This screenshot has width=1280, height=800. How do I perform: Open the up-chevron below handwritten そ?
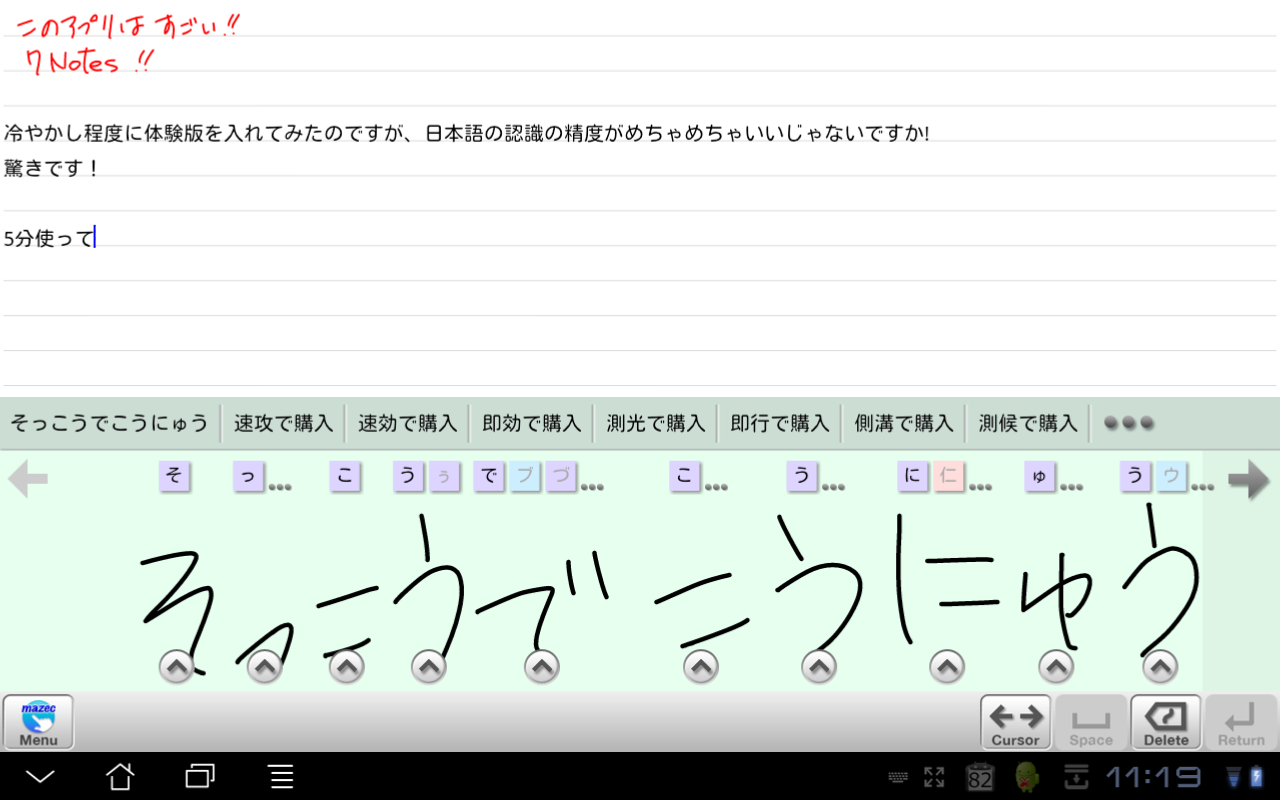click(176, 665)
